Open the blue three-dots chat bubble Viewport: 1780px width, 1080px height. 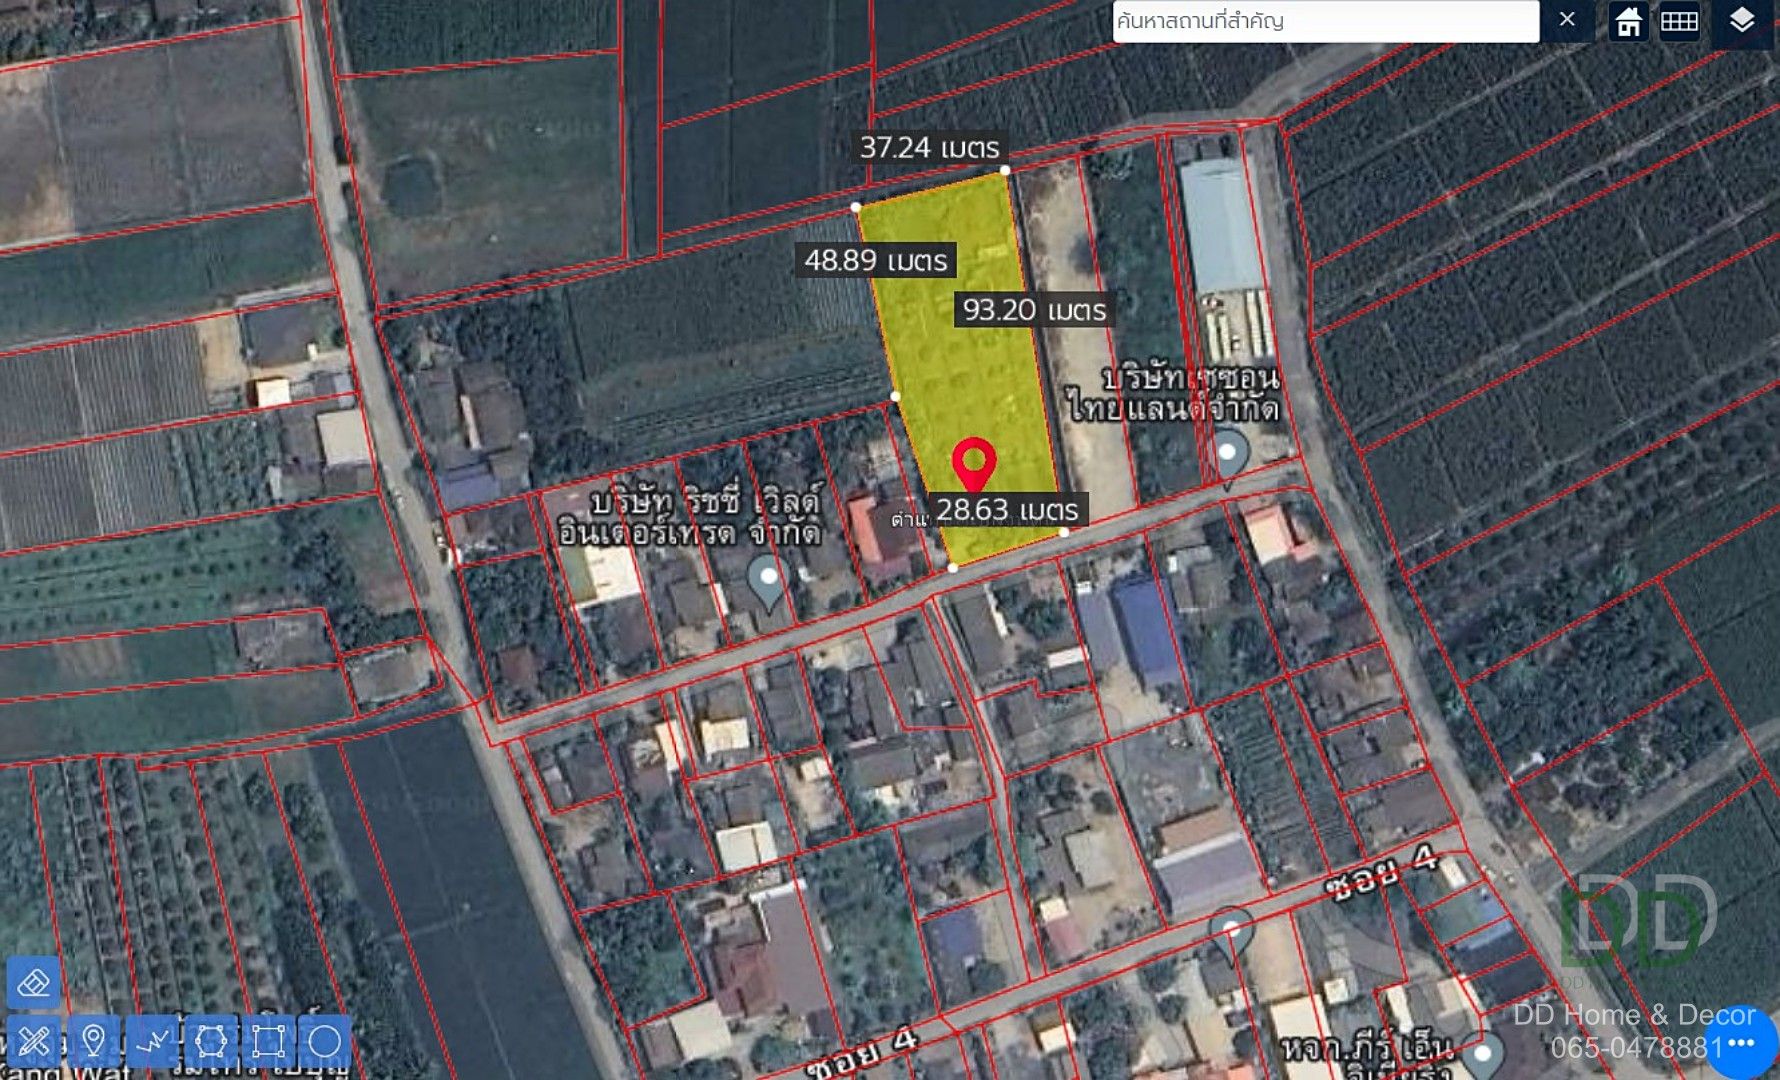tap(1741, 1043)
